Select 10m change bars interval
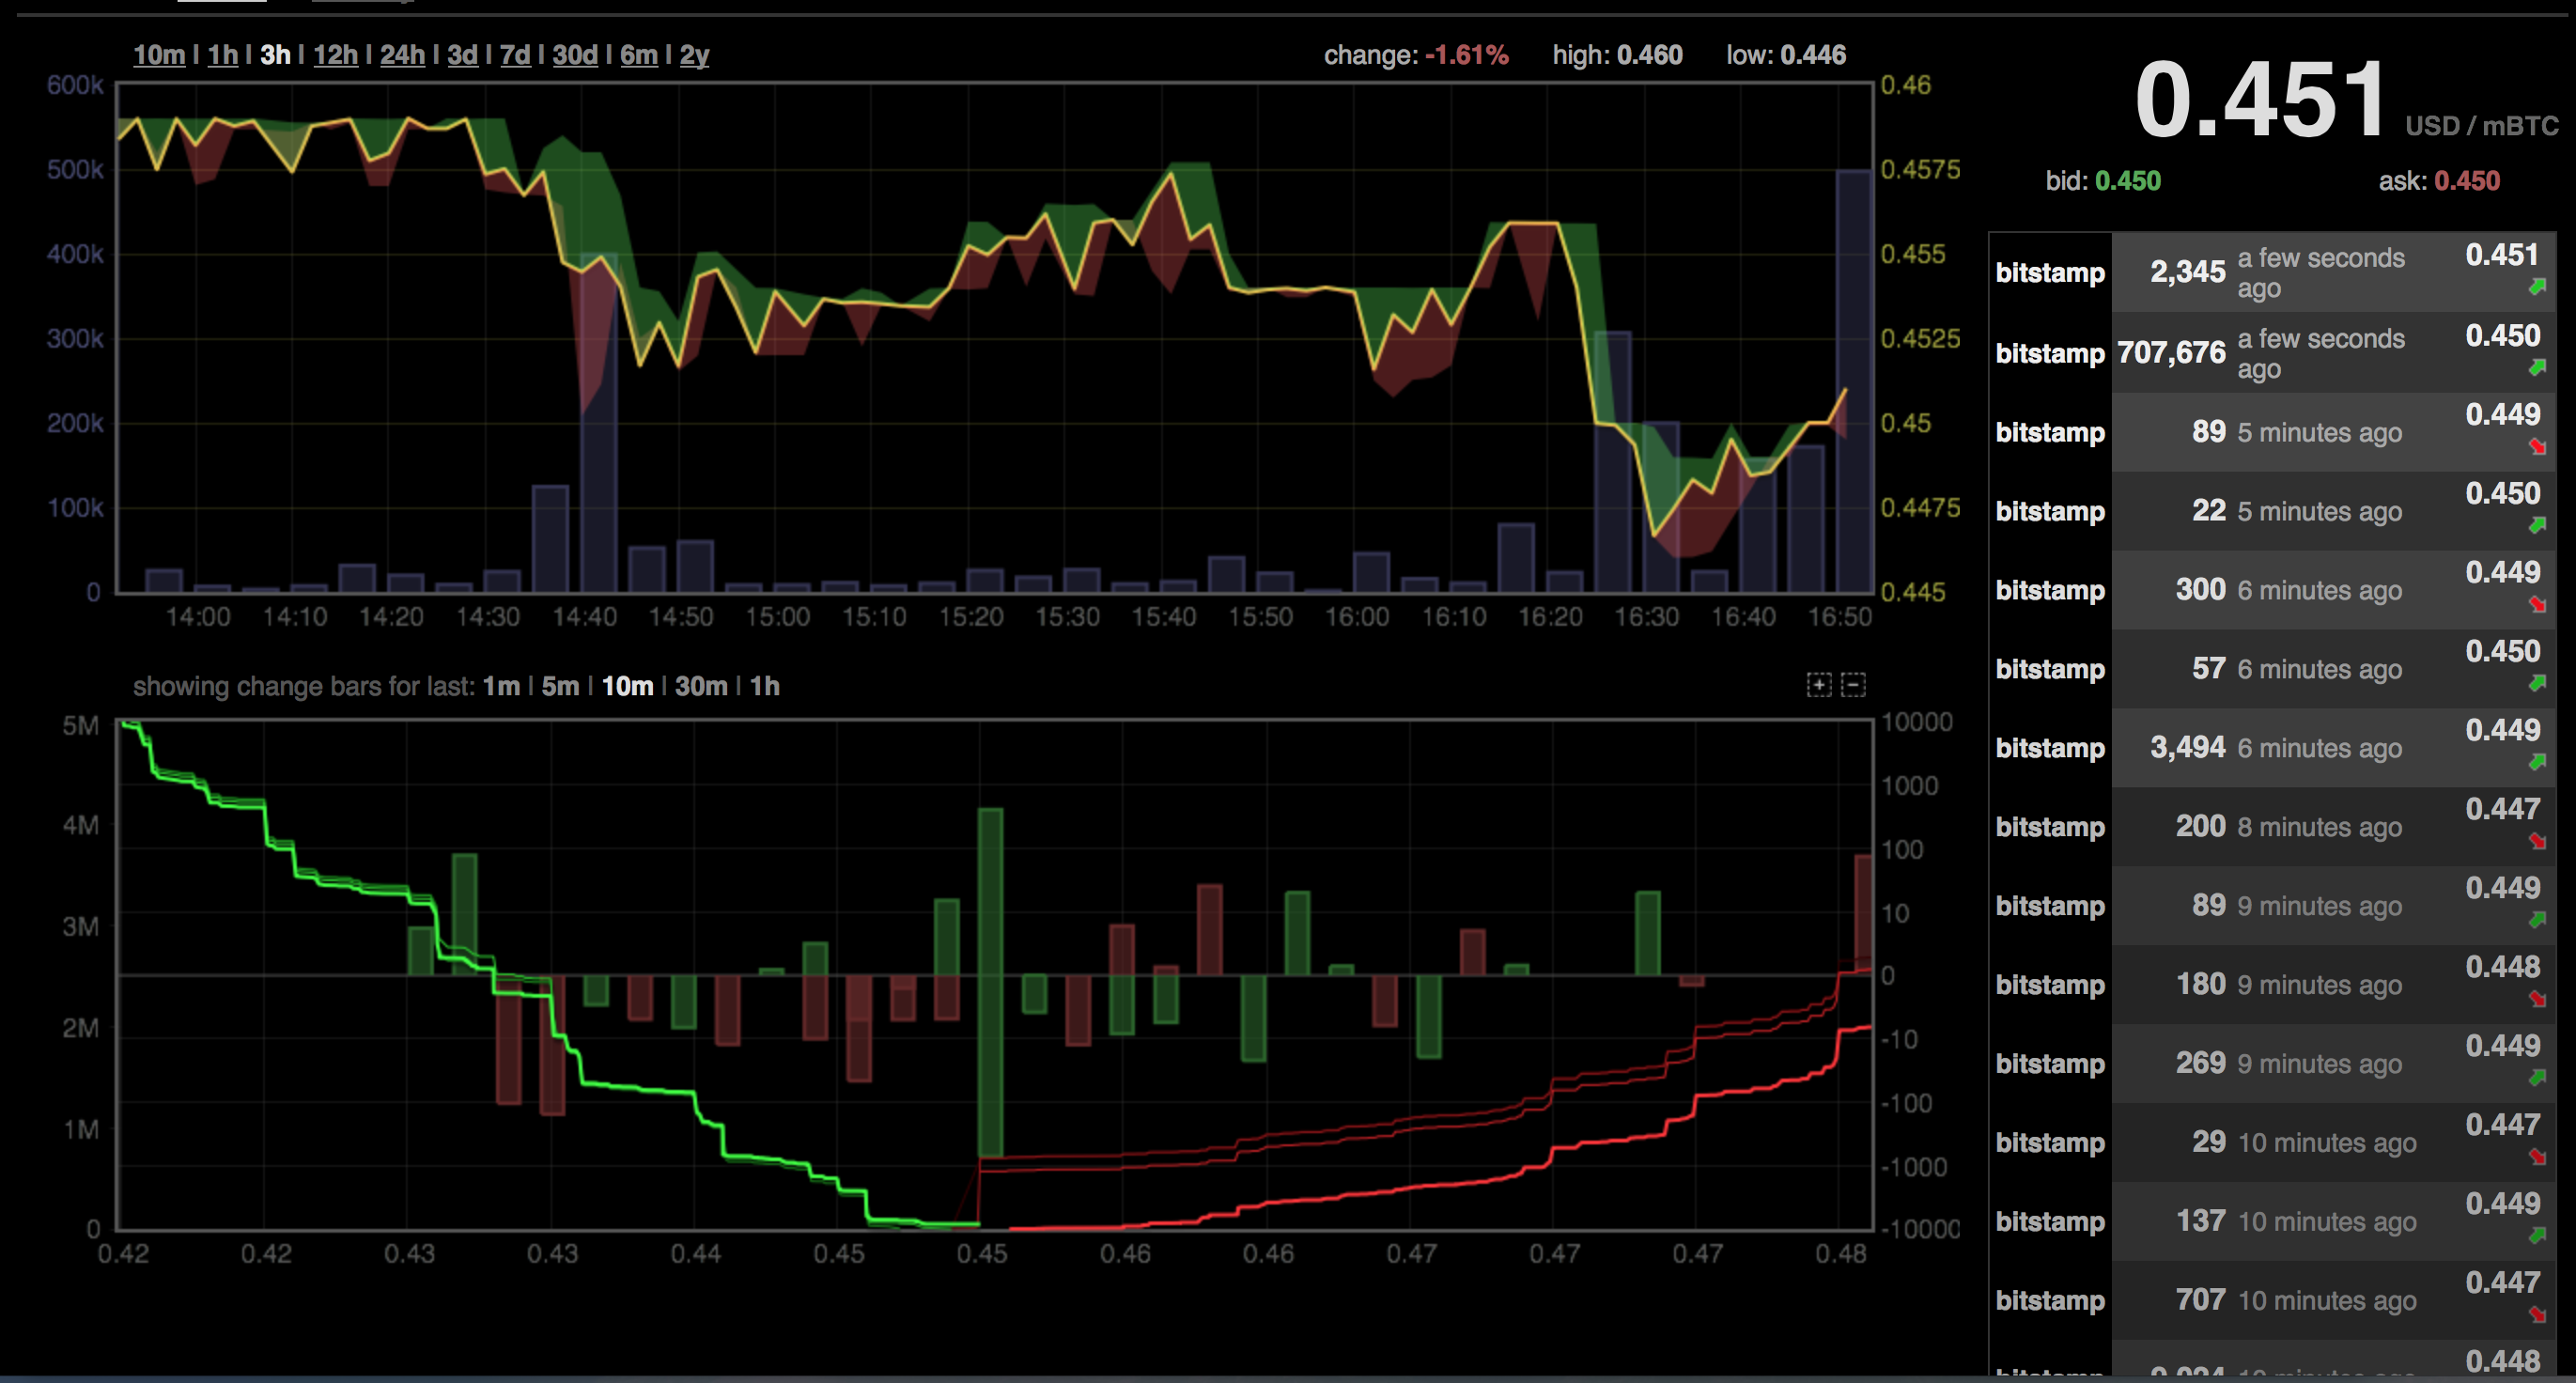 (x=627, y=686)
